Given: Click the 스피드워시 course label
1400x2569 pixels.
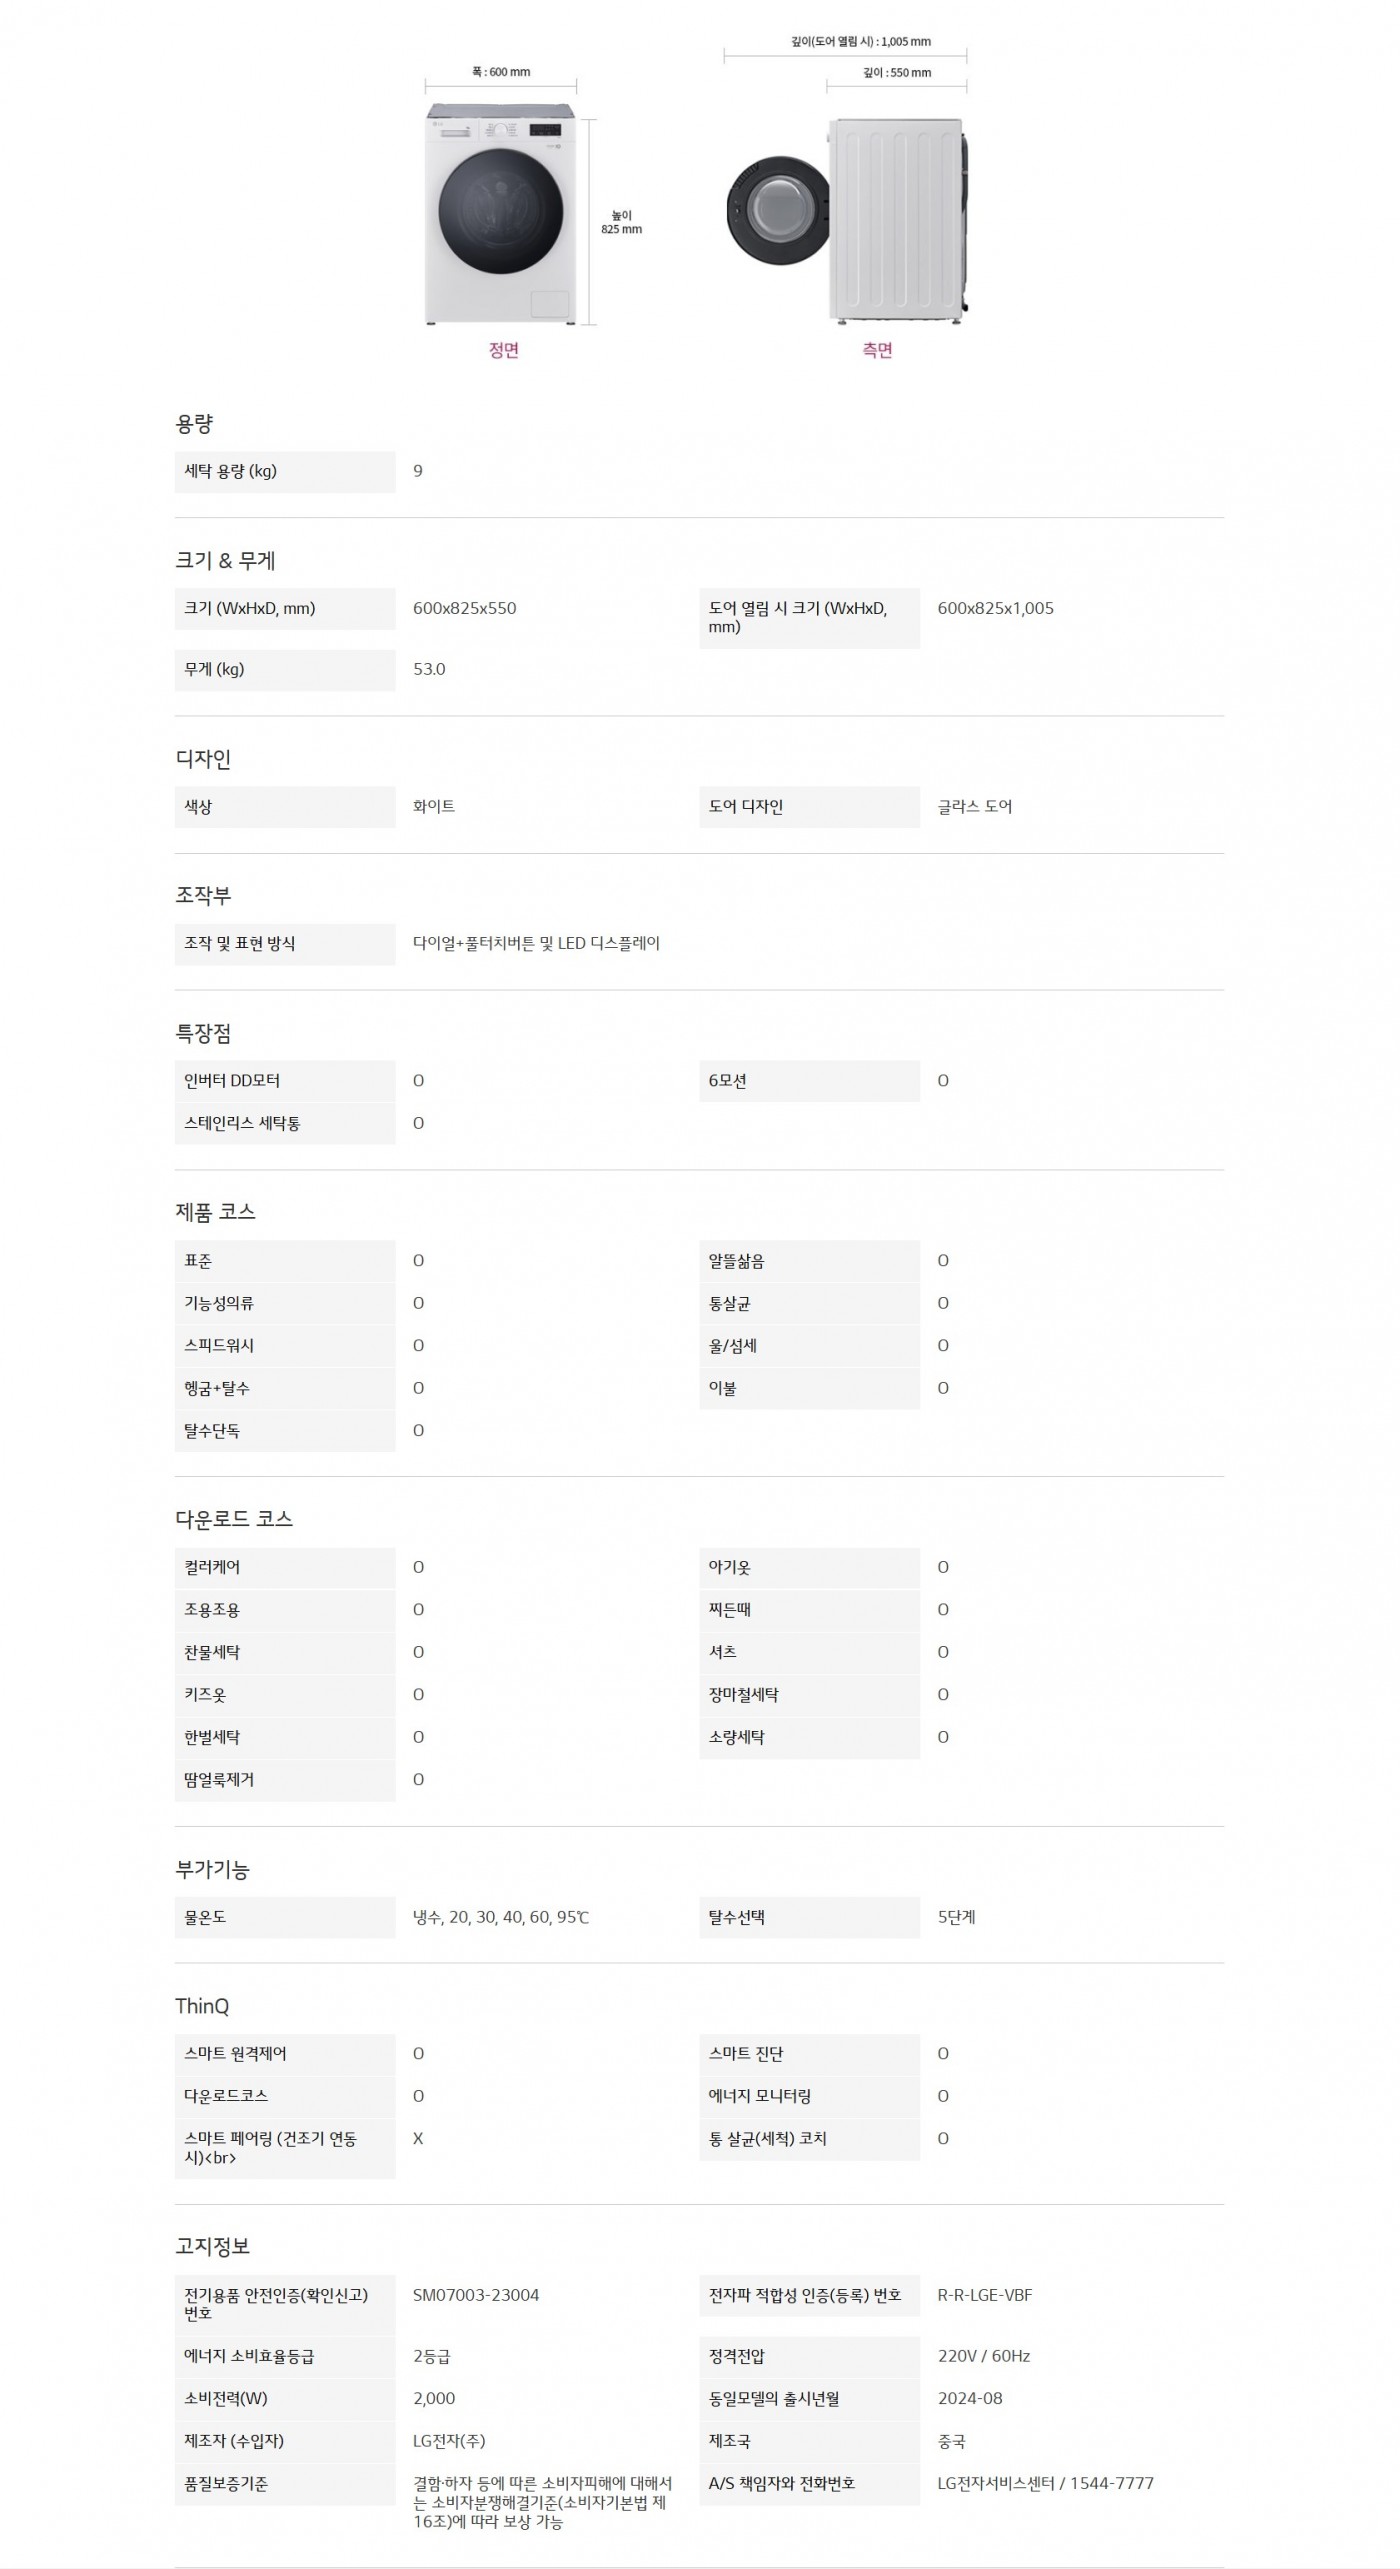Looking at the screenshot, I should pyautogui.click(x=219, y=1345).
